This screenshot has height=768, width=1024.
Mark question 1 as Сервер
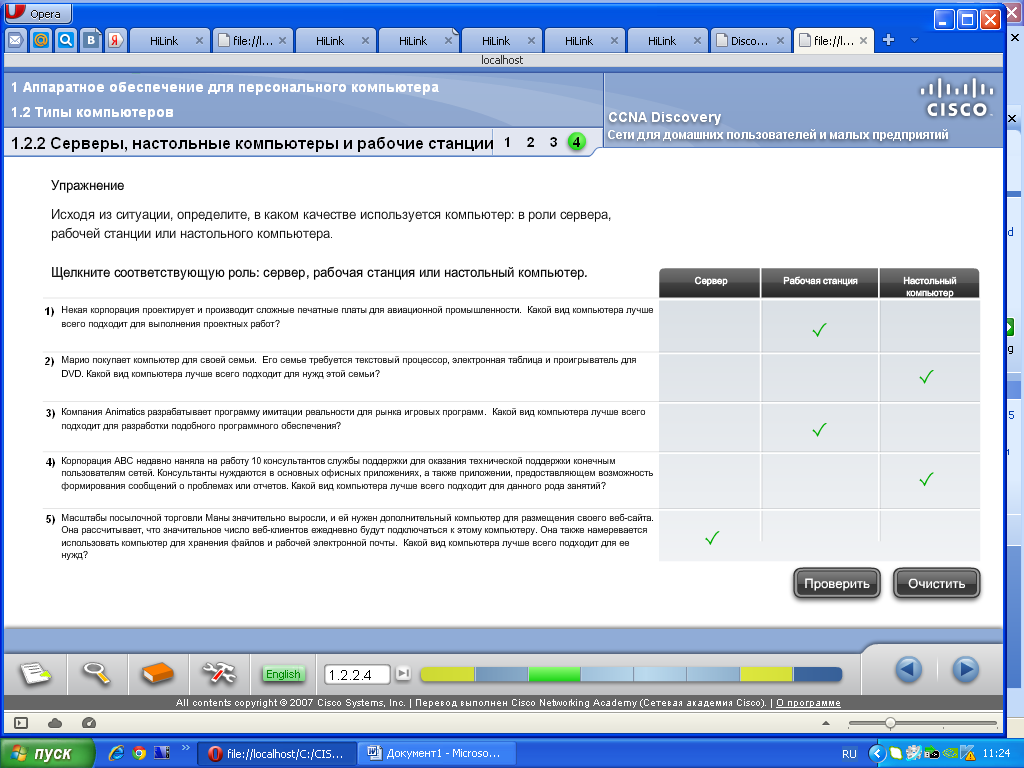tap(709, 325)
